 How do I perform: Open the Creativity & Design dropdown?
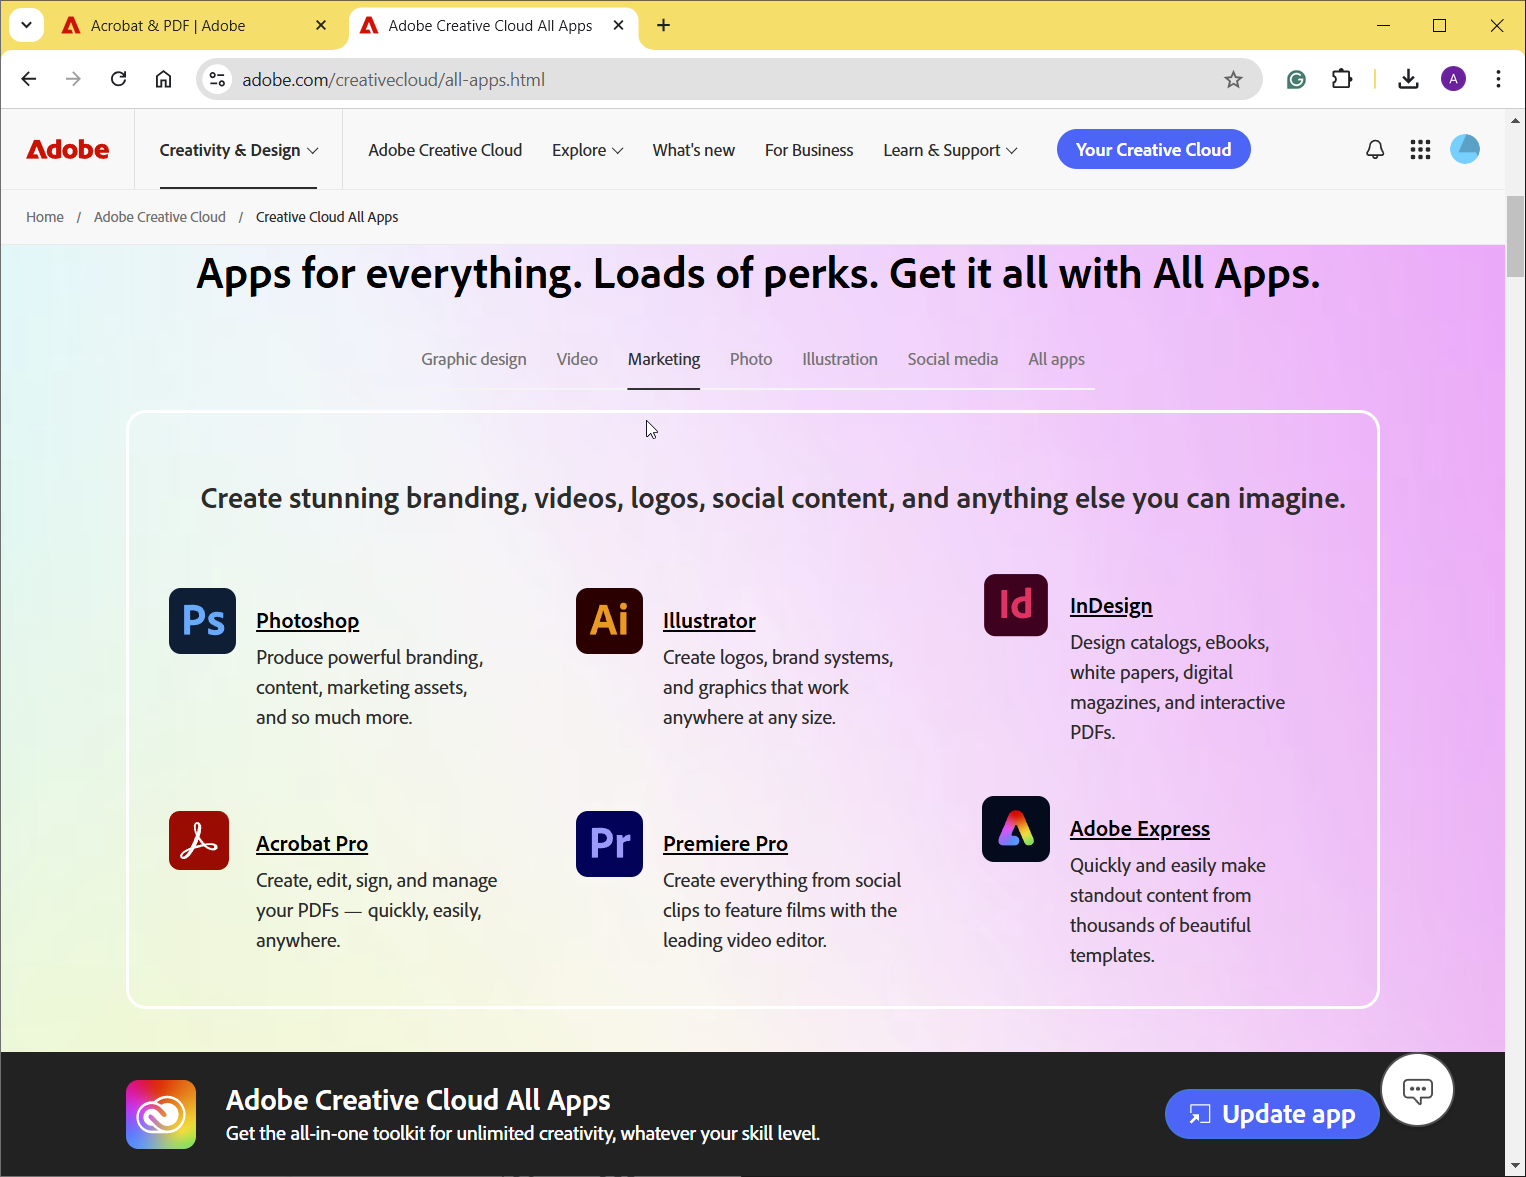pyautogui.click(x=237, y=149)
